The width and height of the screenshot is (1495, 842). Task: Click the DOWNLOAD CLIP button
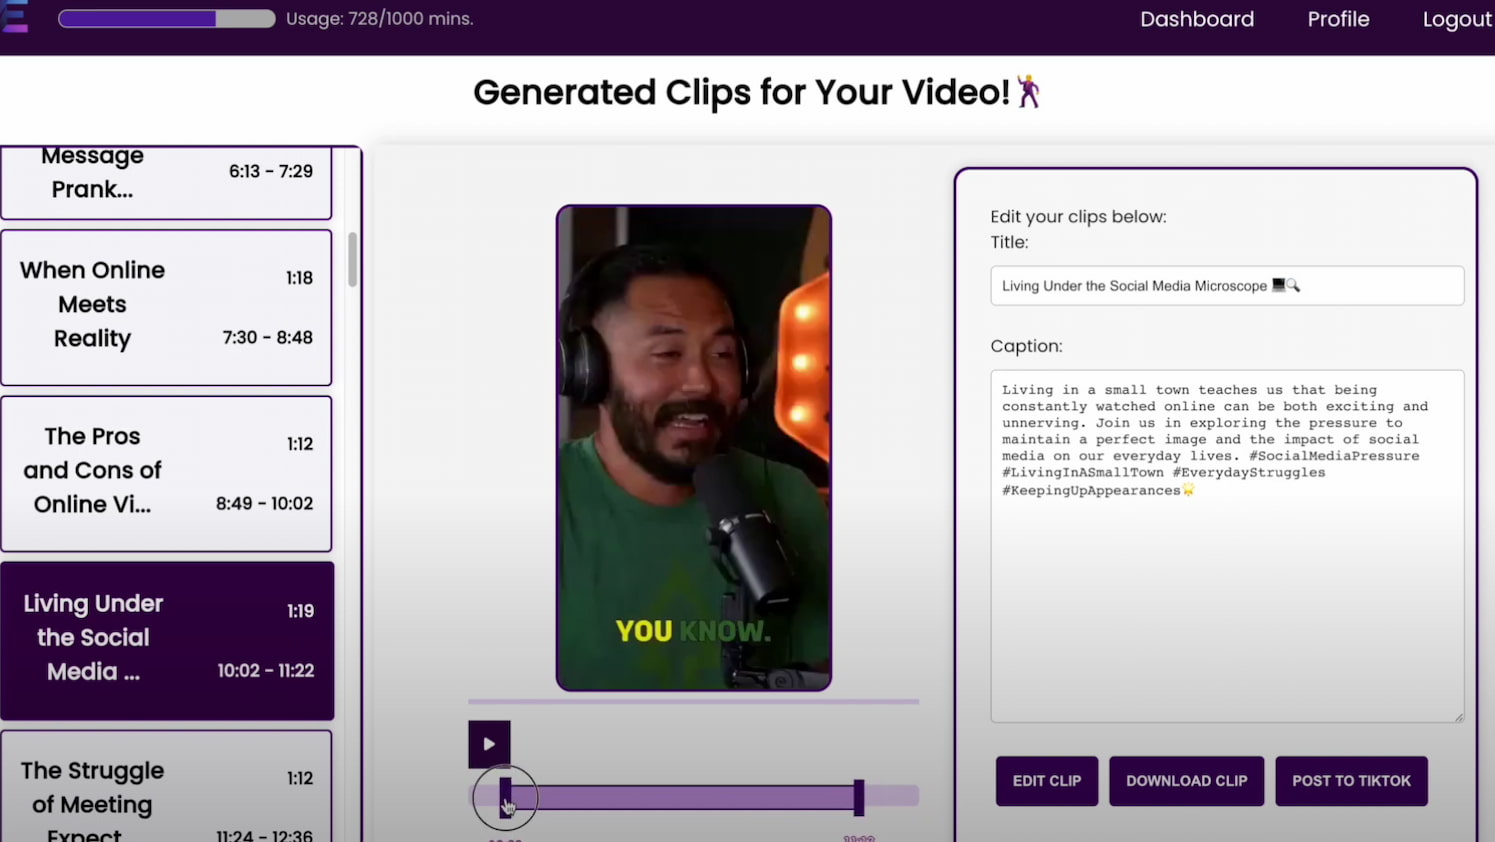(x=1186, y=781)
